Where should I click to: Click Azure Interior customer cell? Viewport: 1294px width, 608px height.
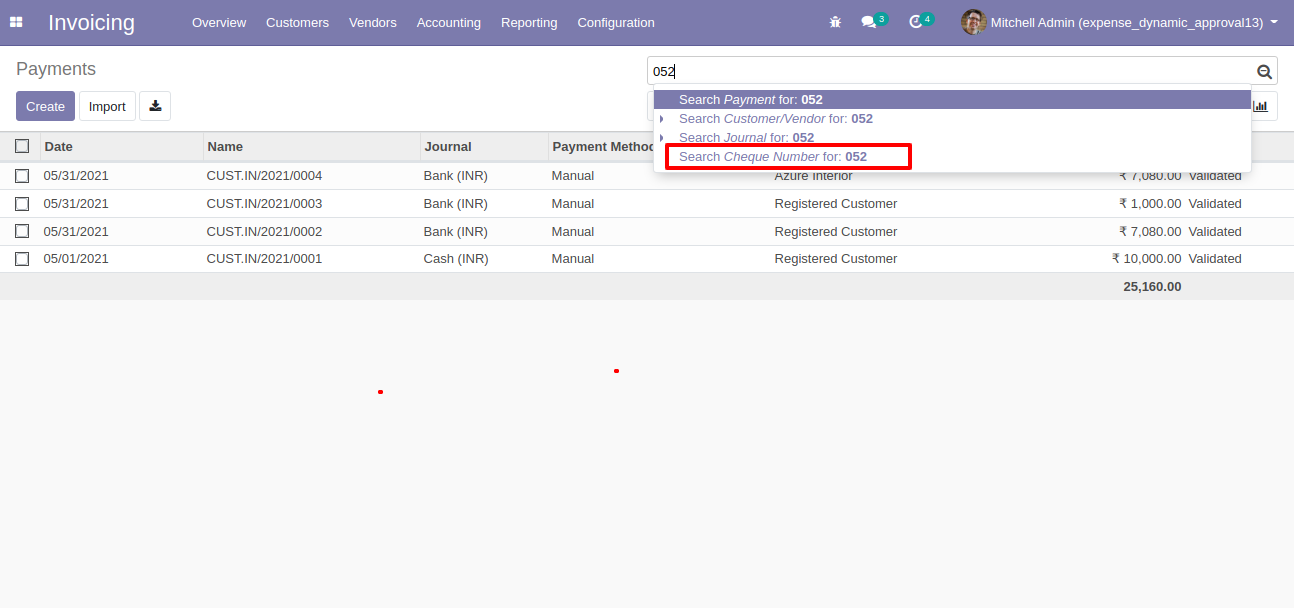813,177
